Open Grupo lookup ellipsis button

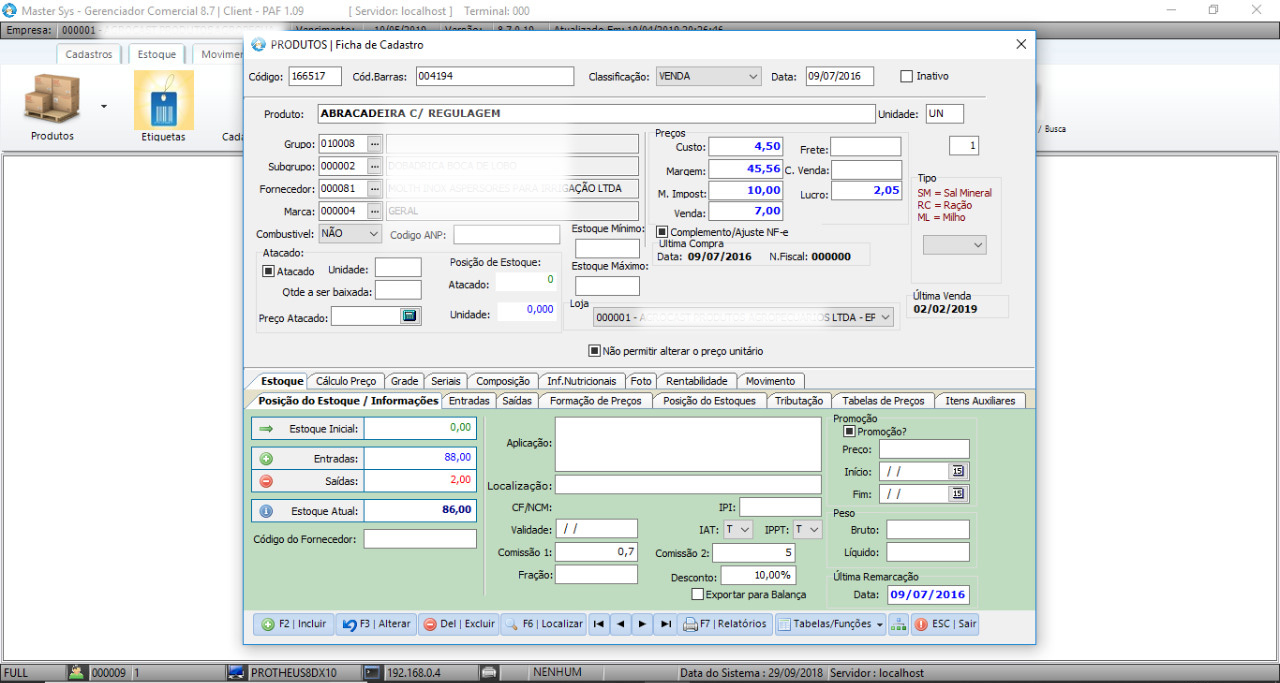375,144
